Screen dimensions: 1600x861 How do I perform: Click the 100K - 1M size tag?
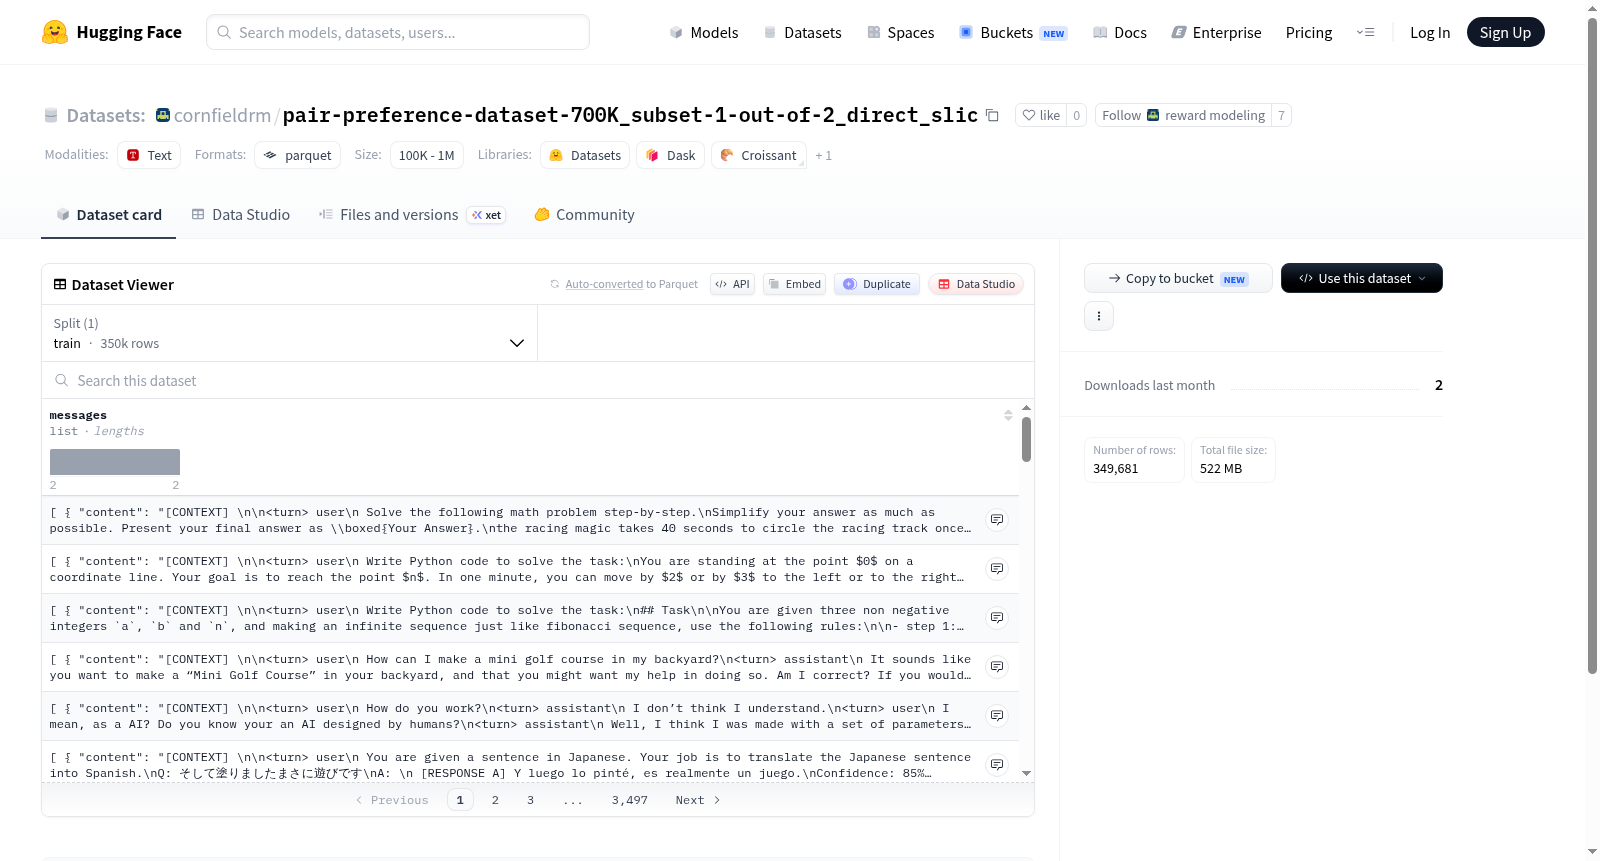pos(427,155)
